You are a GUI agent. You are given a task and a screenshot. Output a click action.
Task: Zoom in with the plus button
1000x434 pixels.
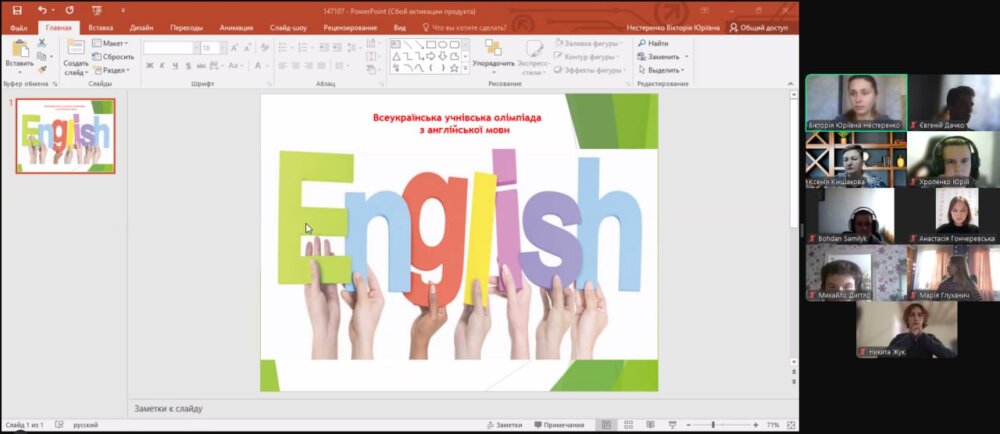(756, 425)
